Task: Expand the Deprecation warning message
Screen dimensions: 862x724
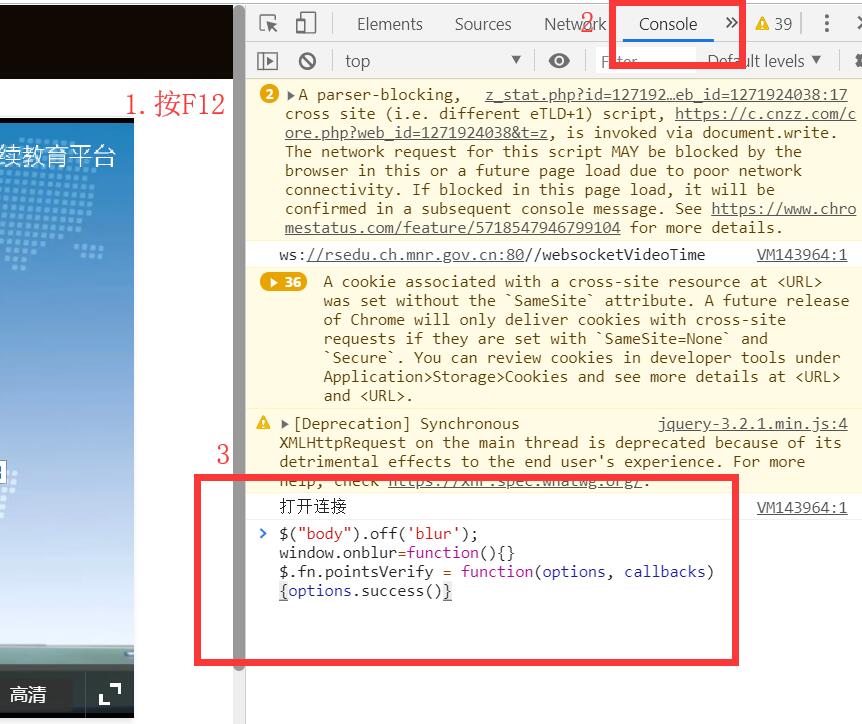Action: click(285, 424)
